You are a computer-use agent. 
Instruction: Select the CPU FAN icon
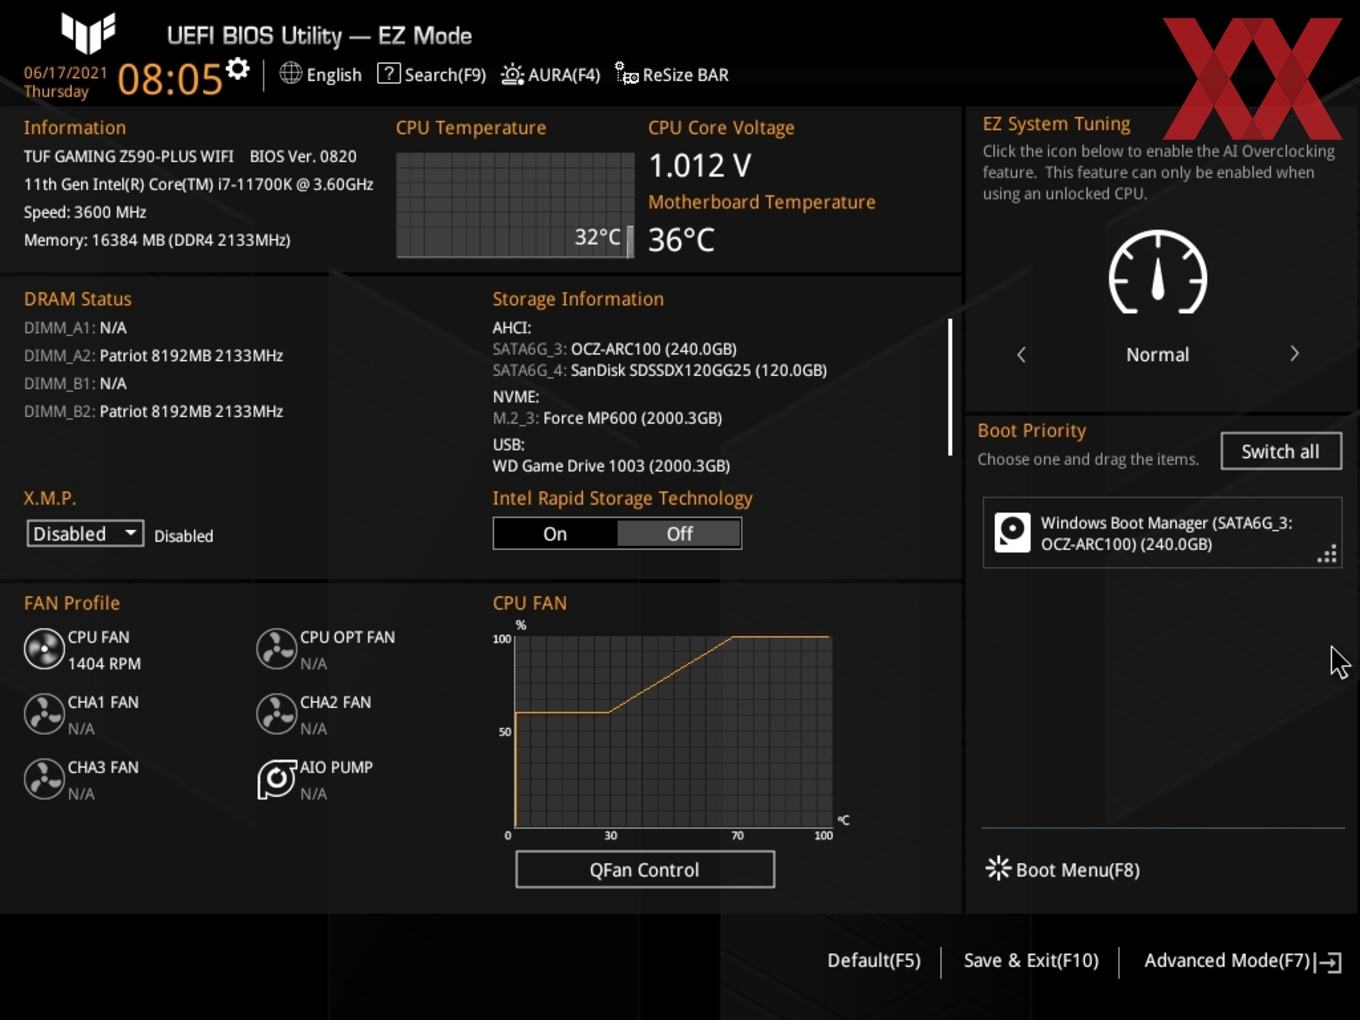click(x=44, y=649)
